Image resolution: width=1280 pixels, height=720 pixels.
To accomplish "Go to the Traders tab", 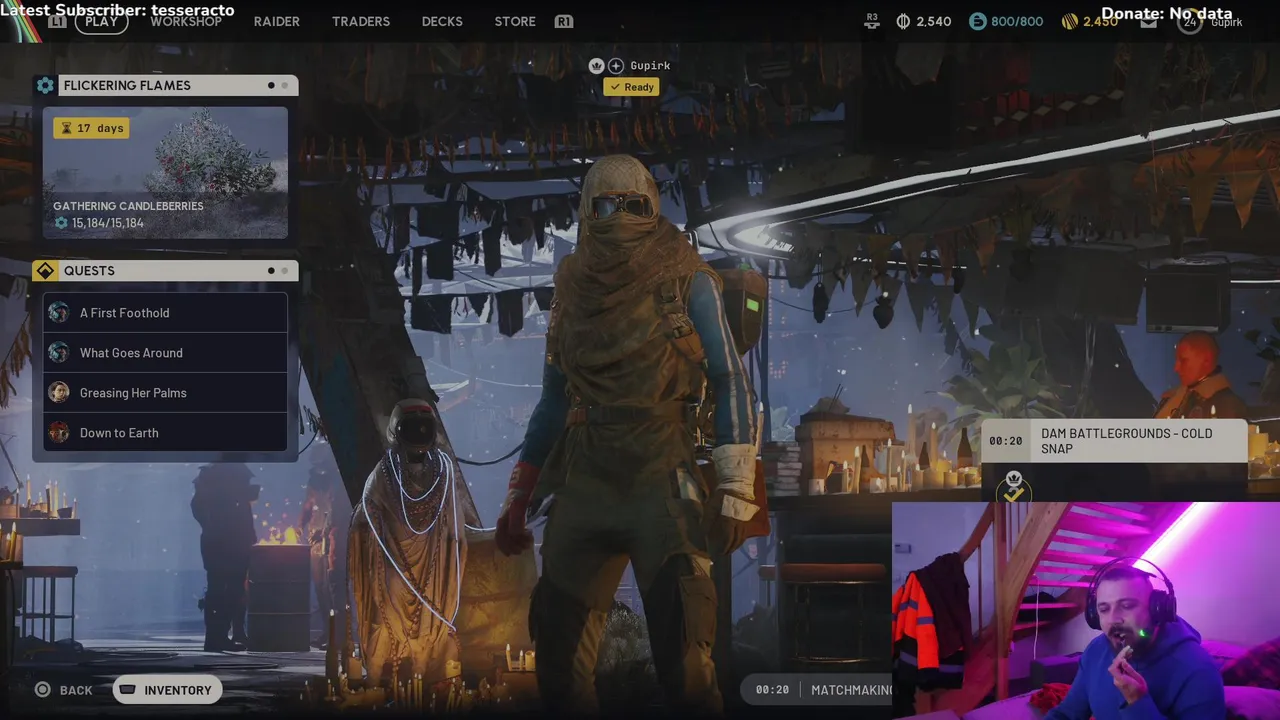I will [x=361, y=21].
